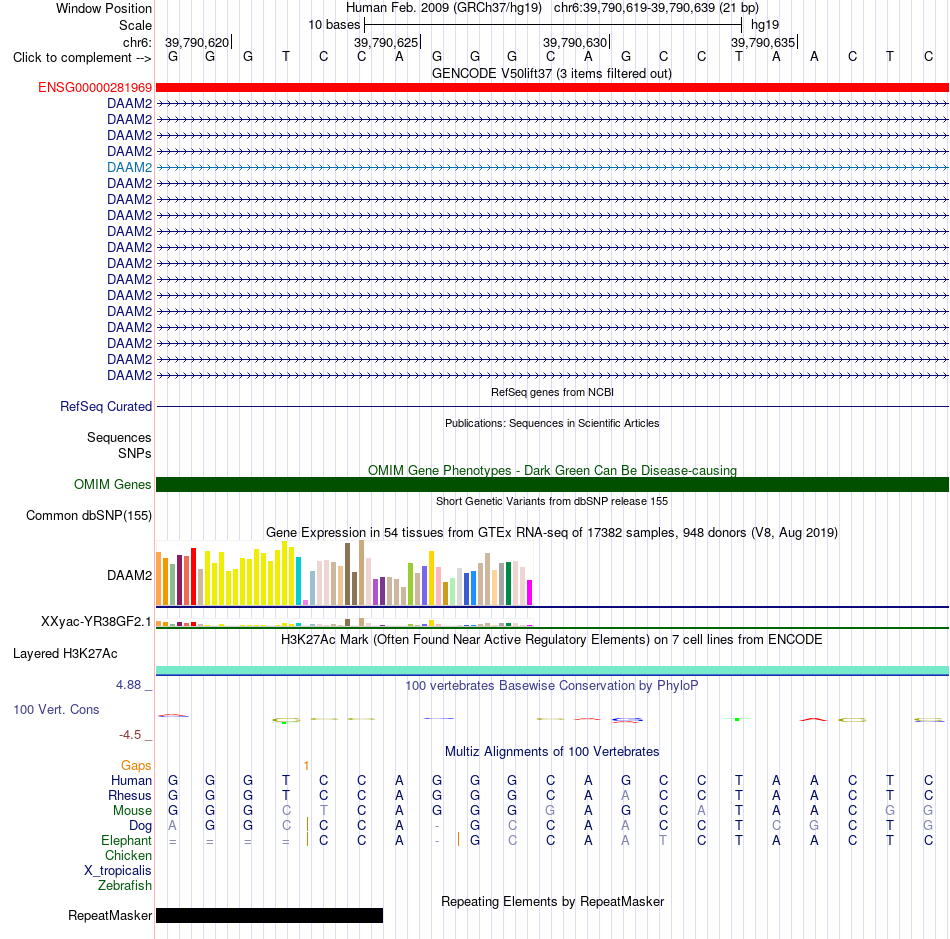Click the XXyac-YR38GF2.1 label
The height and width of the screenshot is (939, 950).
pyautogui.click(x=96, y=622)
